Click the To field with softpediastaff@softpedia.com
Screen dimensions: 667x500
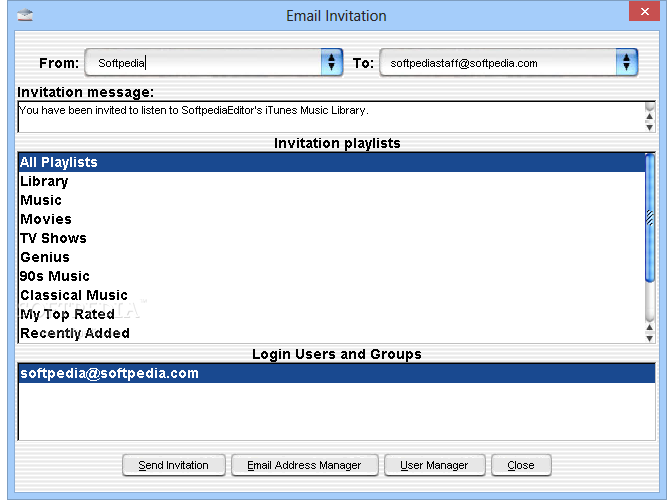(498, 63)
